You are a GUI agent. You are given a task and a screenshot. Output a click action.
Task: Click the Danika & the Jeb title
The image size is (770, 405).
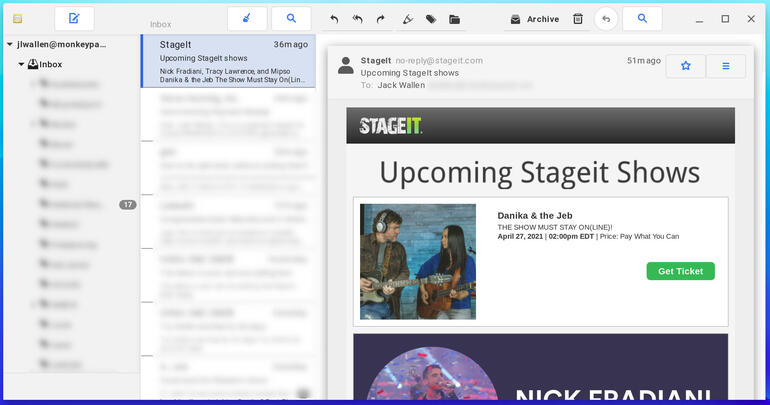pyautogui.click(x=535, y=216)
